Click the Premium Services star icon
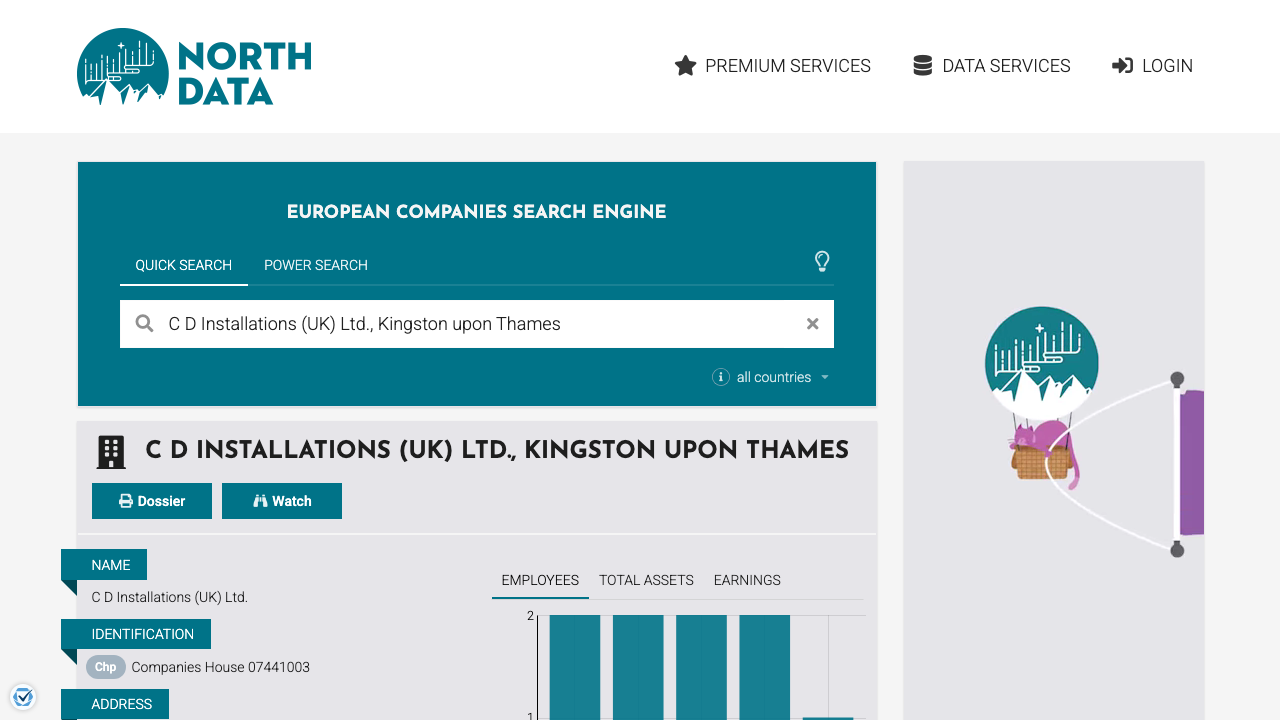 coord(685,66)
